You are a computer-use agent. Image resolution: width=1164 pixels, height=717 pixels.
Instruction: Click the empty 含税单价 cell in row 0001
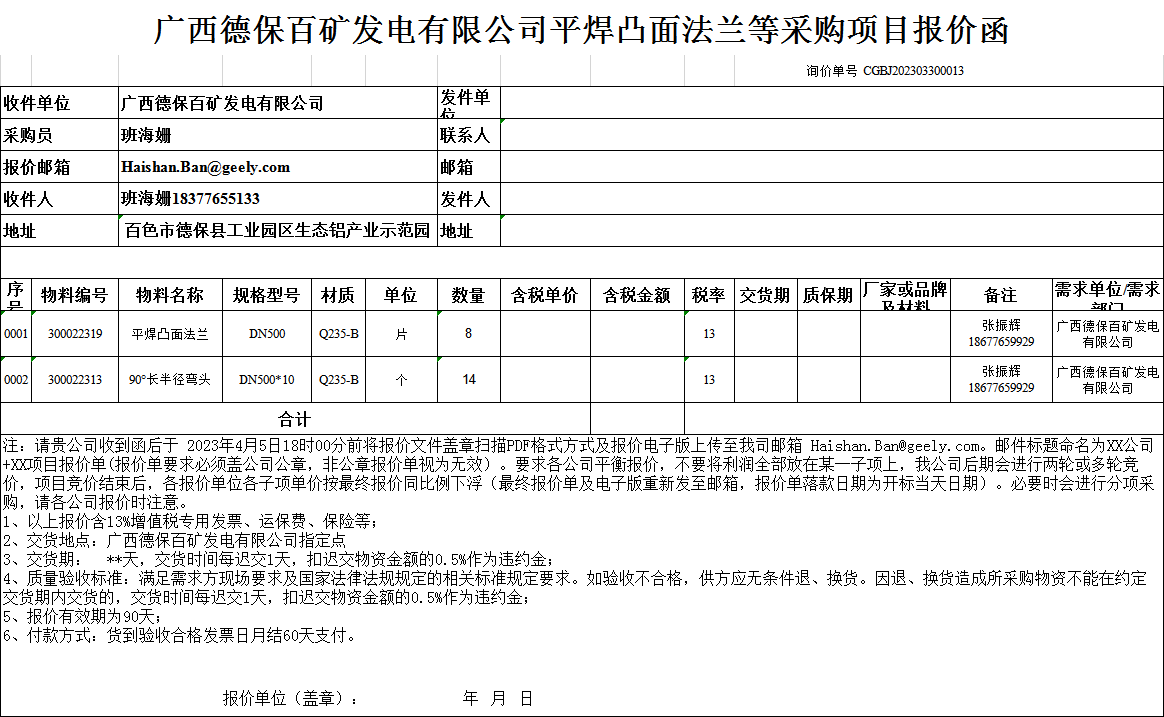[x=545, y=333]
